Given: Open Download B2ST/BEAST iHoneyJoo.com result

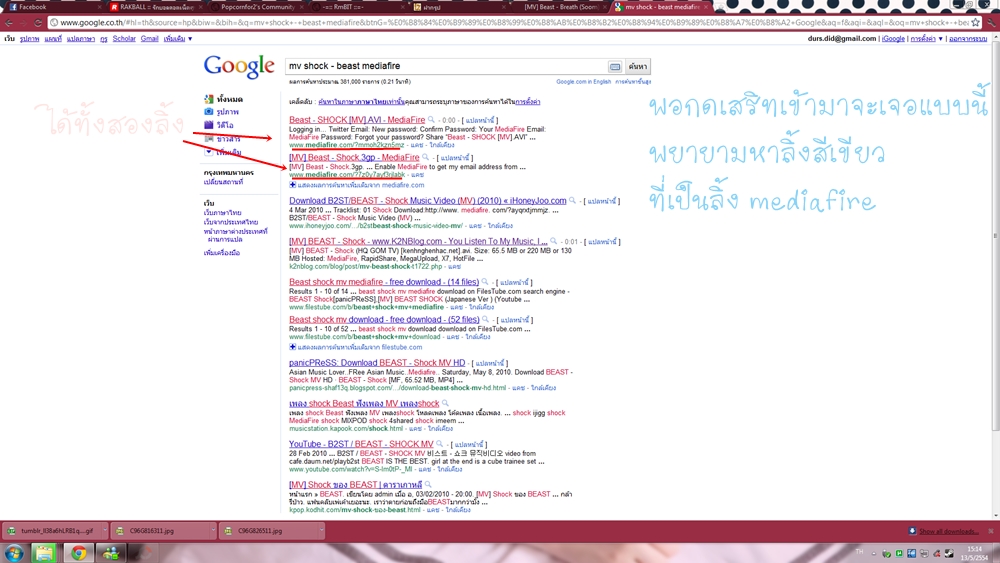Looking at the screenshot, I should [x=427, y=201].
